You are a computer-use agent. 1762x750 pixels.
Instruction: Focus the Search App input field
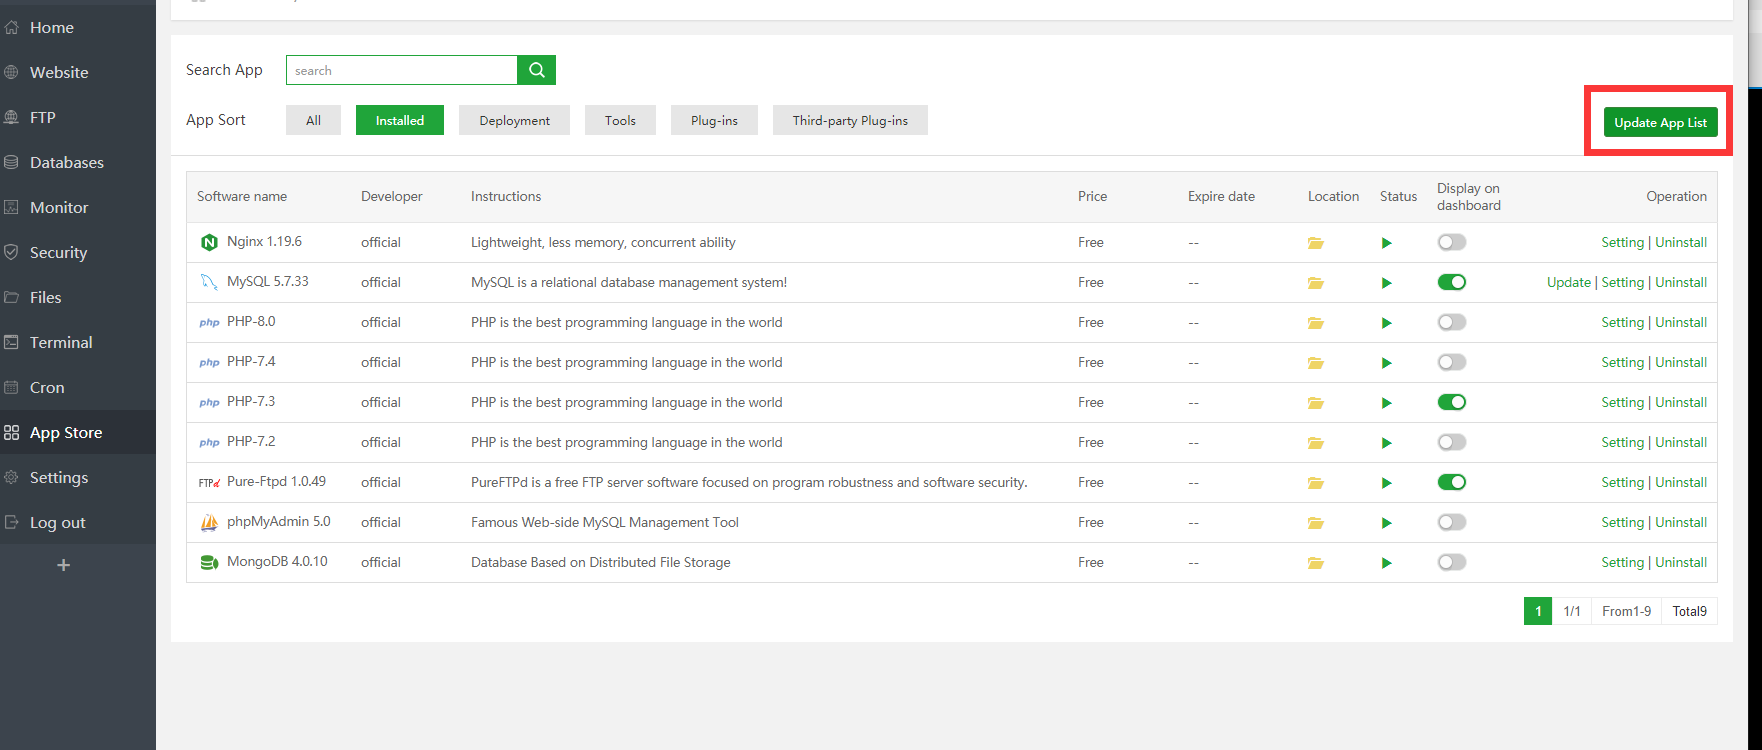coord(402,70)
